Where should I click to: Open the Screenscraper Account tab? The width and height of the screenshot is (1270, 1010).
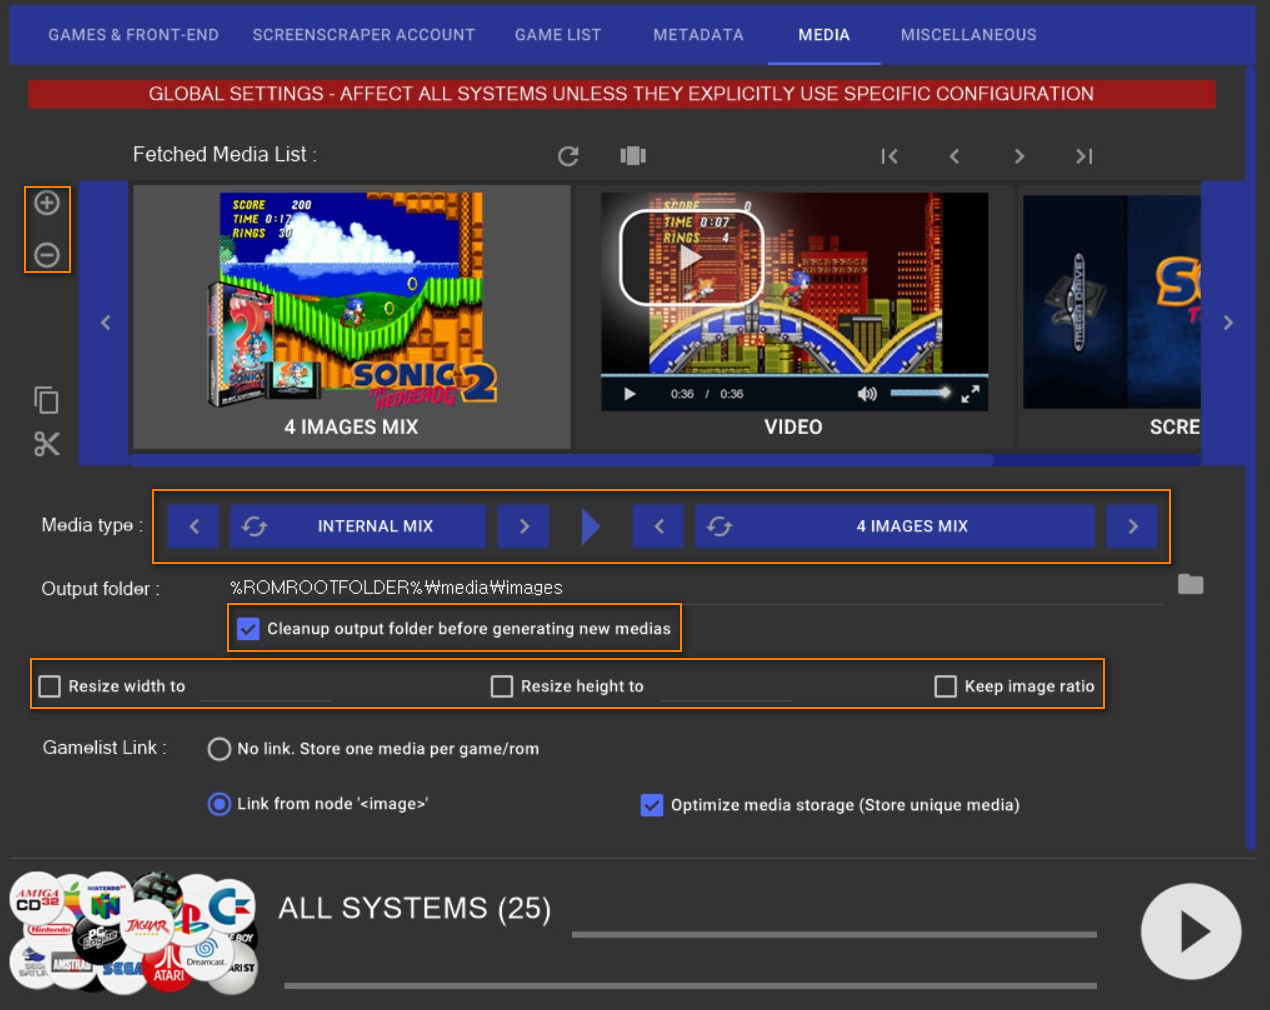(x=364, y=35)
